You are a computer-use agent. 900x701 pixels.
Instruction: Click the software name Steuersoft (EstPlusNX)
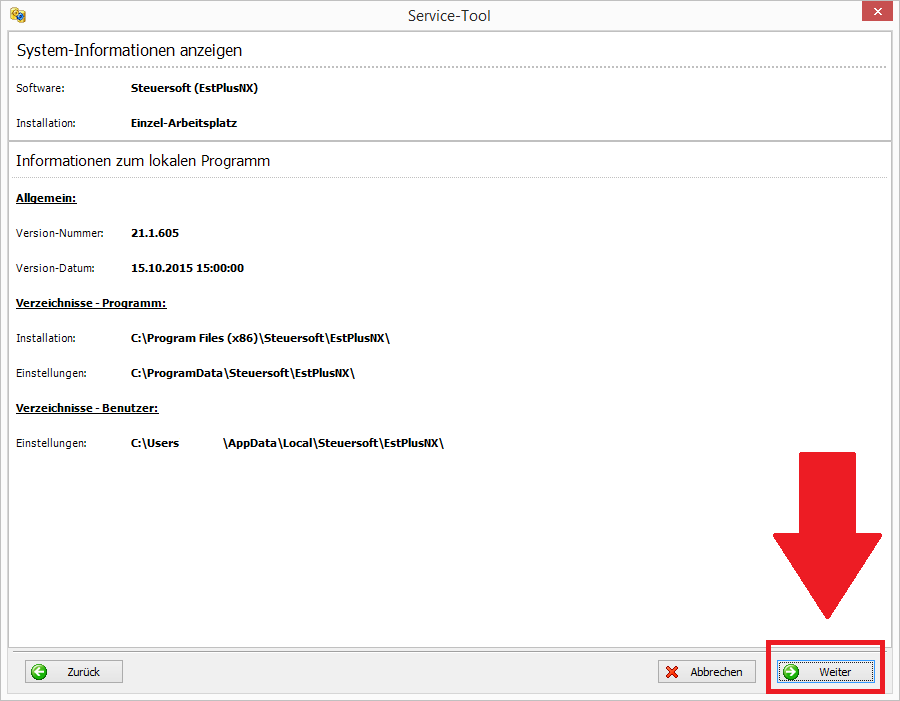click(x=194, y=88)
